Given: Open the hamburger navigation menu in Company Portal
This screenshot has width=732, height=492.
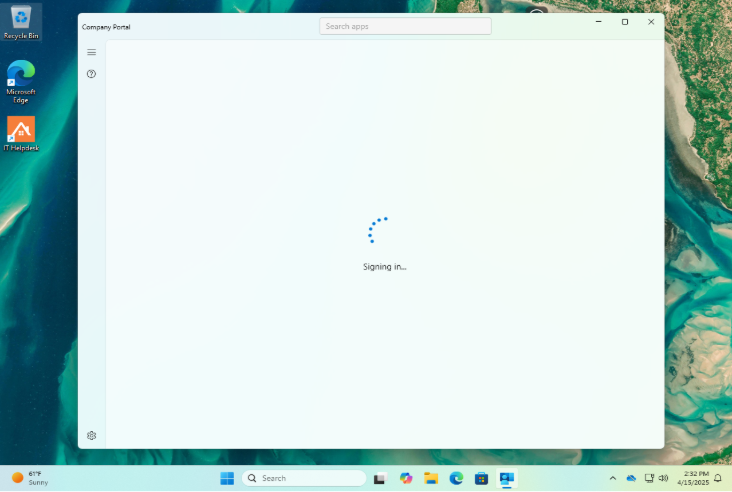Looking at the screenshot, I should click(x=92, y=52).
